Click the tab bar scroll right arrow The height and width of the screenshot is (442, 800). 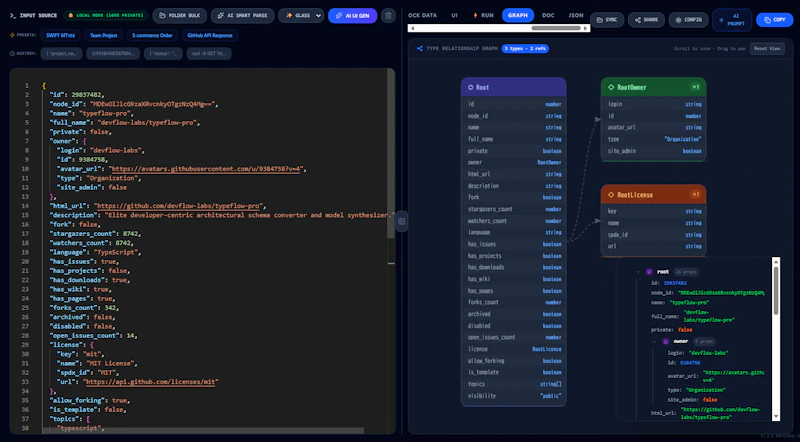tap(586, 28)
